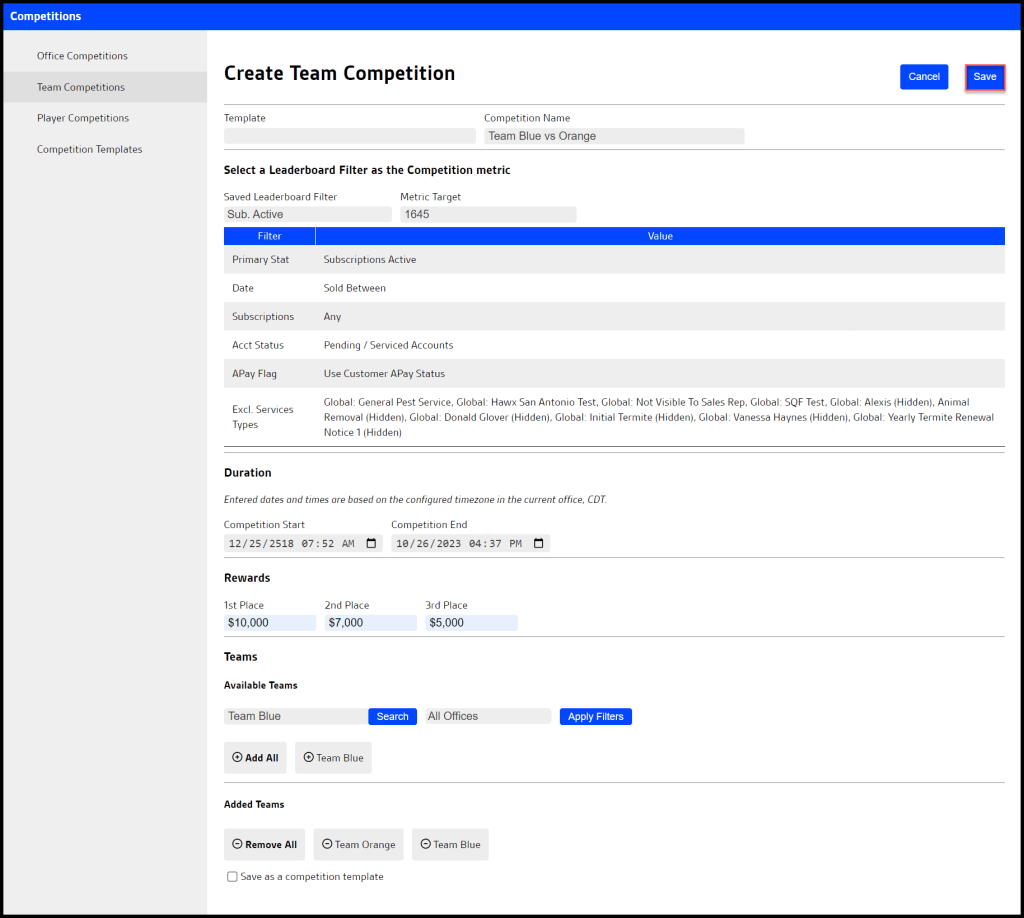Click the Competition Name input field

614,136
